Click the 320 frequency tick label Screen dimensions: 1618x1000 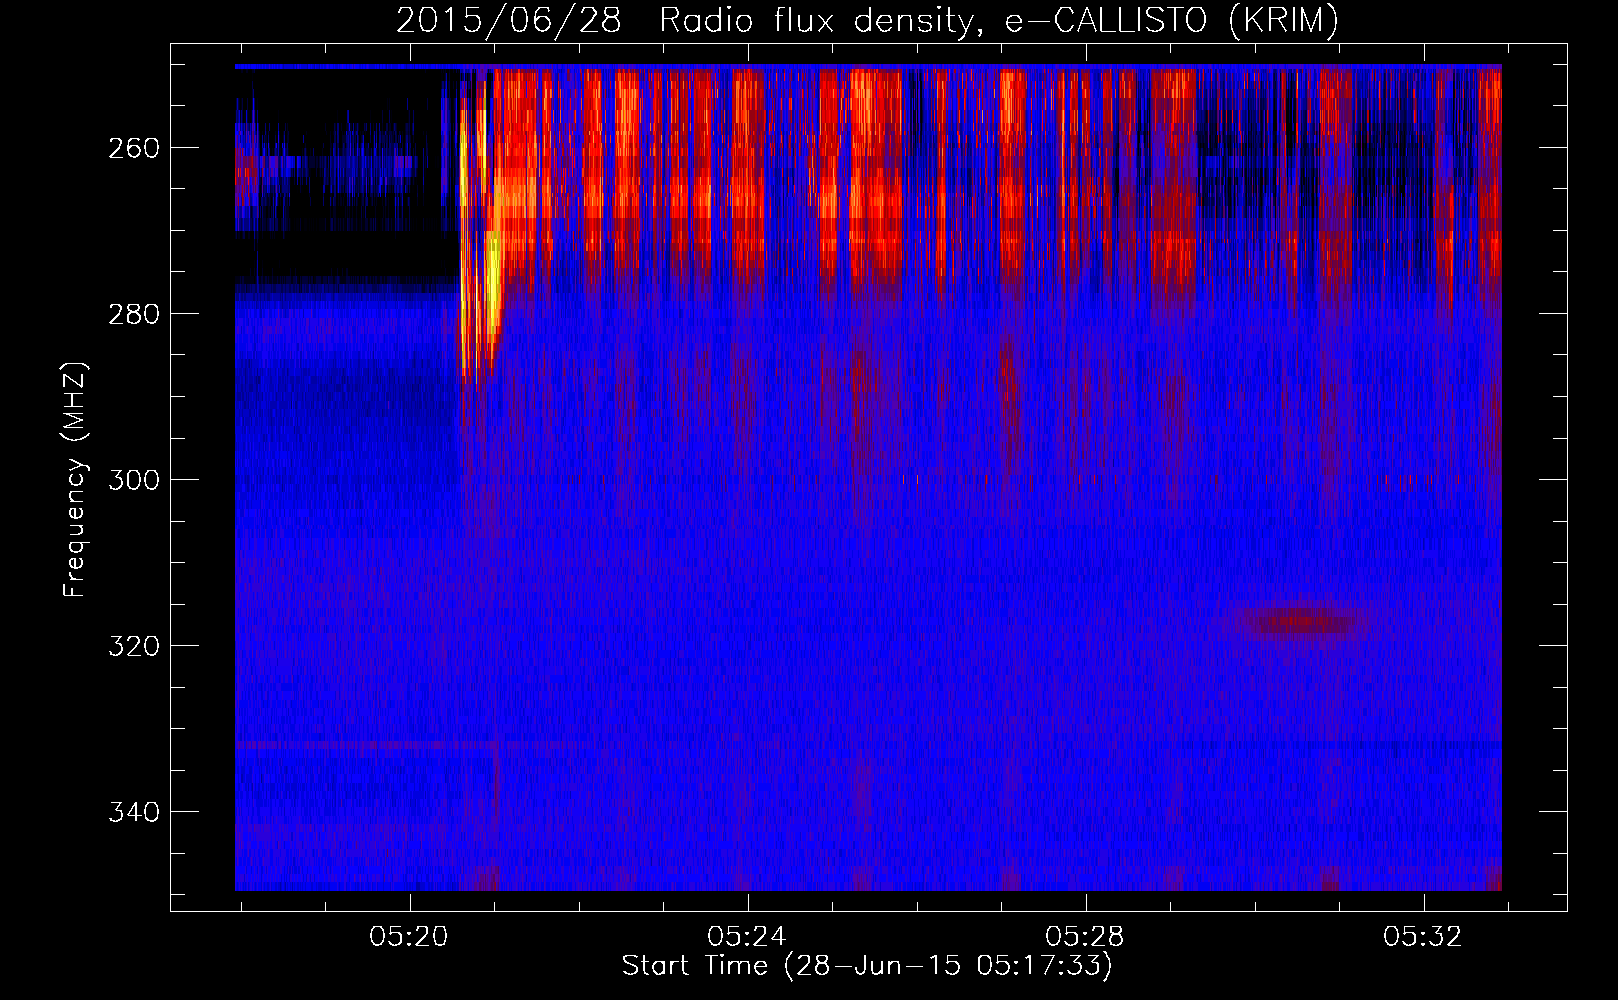coord(133,646)
